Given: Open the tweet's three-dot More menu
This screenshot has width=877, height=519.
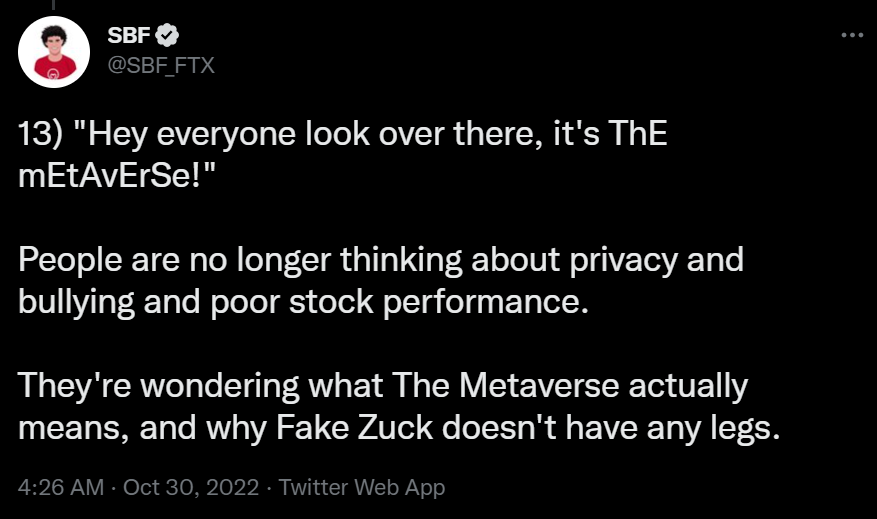Looking at the screenshot, I should click(851, 35).
